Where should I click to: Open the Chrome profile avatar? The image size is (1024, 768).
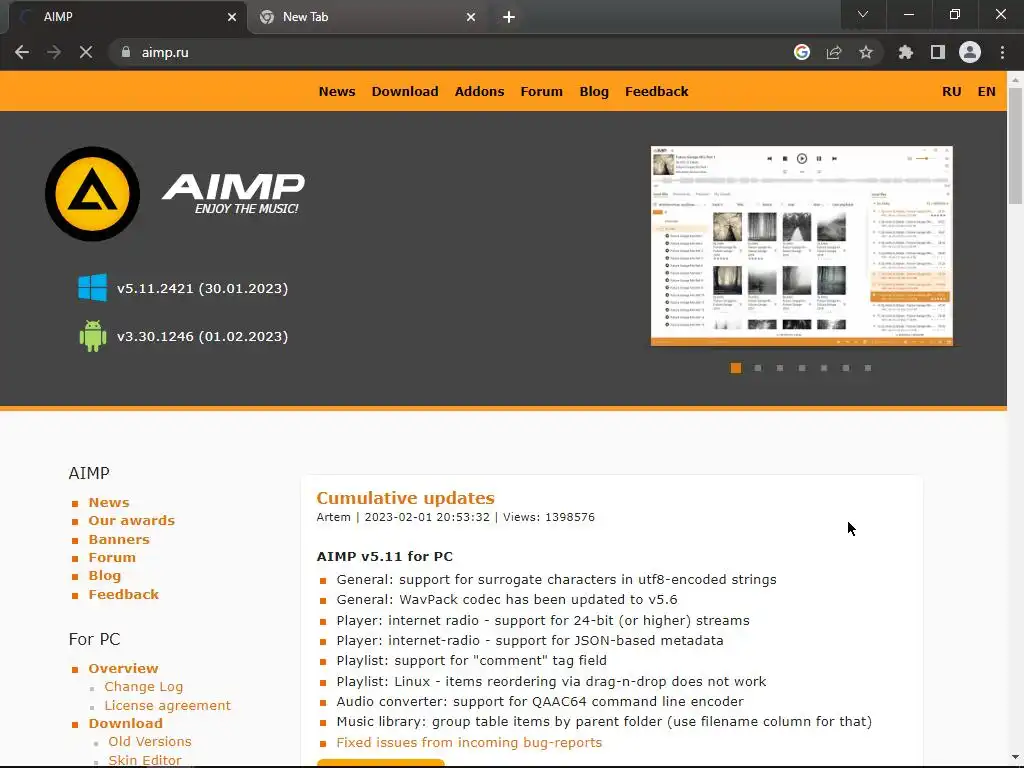[x=970, y=52]
